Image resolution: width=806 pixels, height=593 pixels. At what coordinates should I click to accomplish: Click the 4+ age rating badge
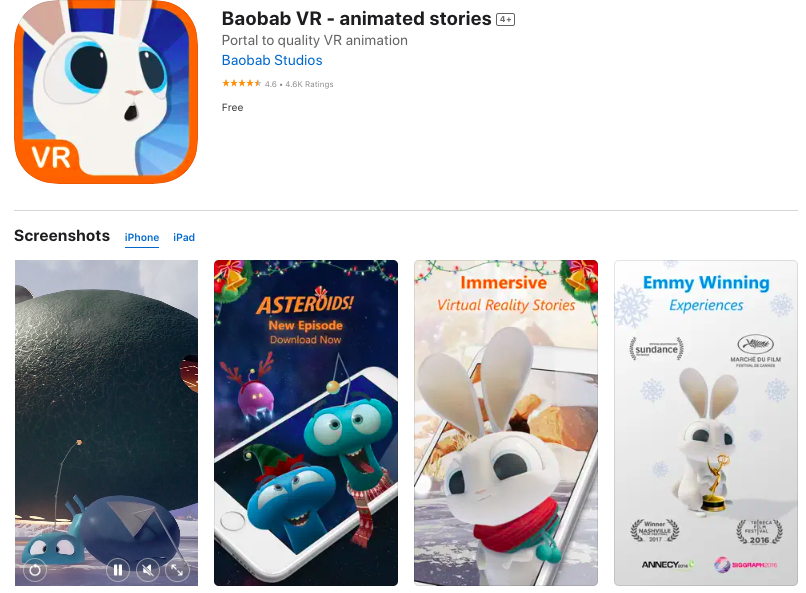505,20
